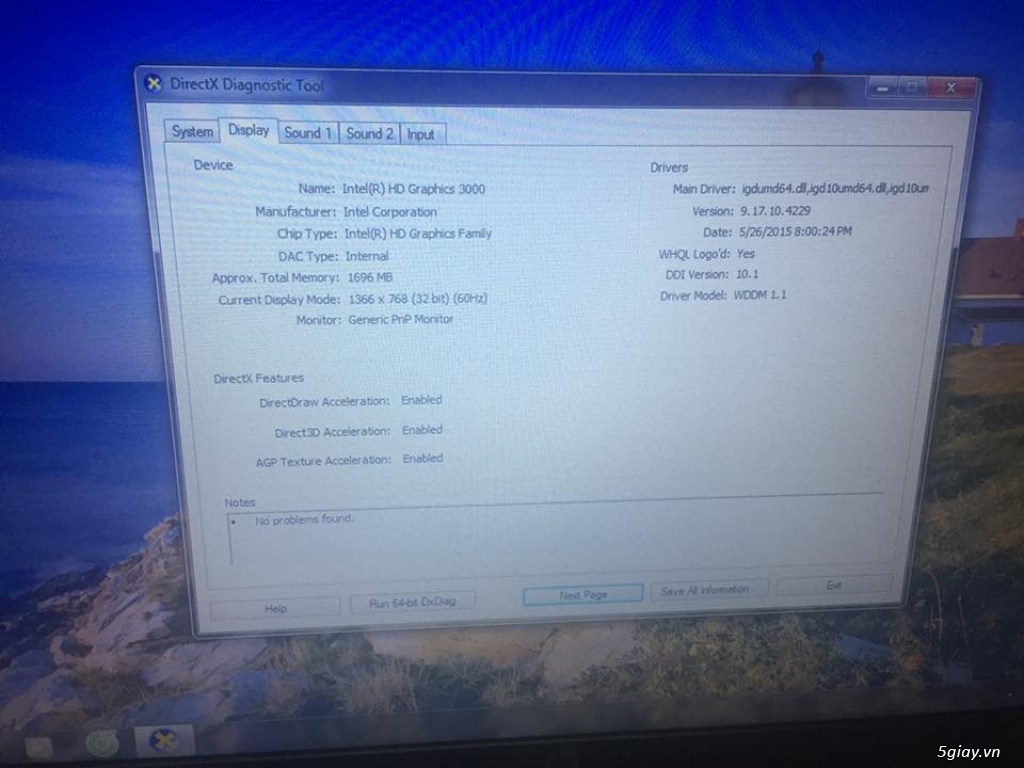1024x768 pixels.
Task: Select the DirectX Diagnostic Tool taskbar button
Action: click(163, 741)
